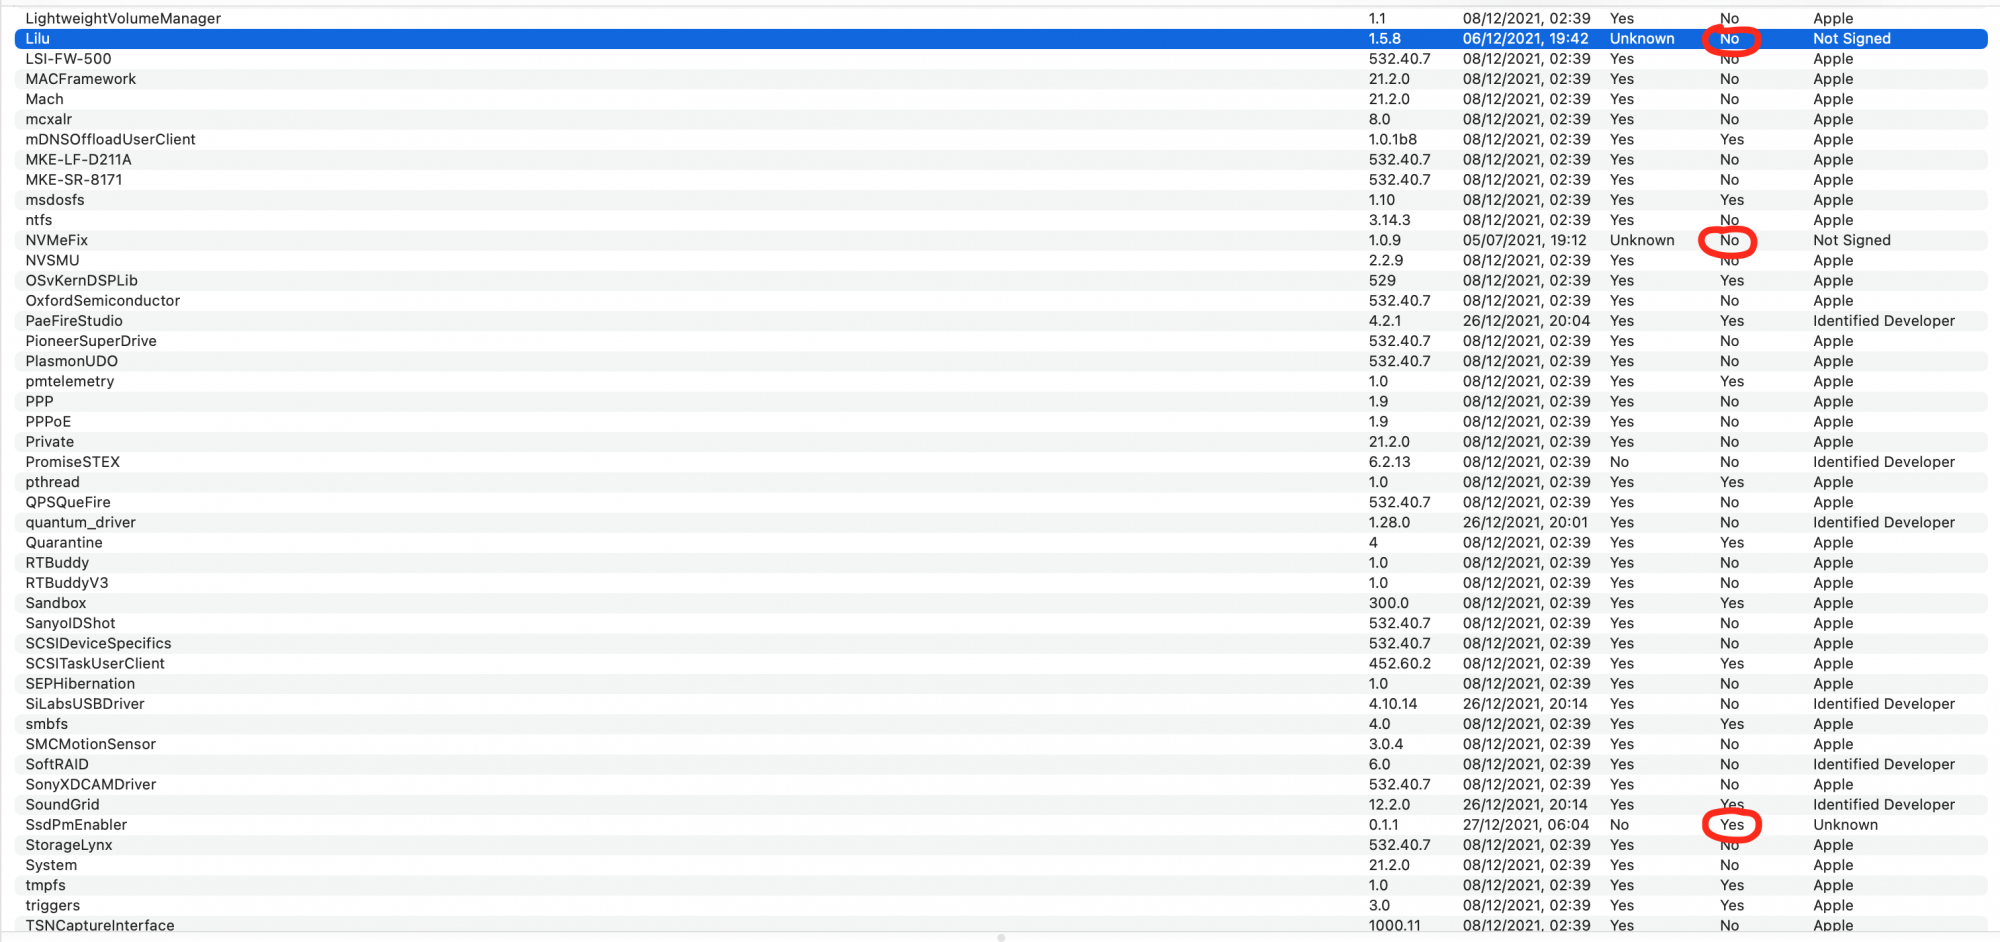2000x942 pixels.
Task: Click the MKE-LF-D211A extension name
Action: coord(79,159)
